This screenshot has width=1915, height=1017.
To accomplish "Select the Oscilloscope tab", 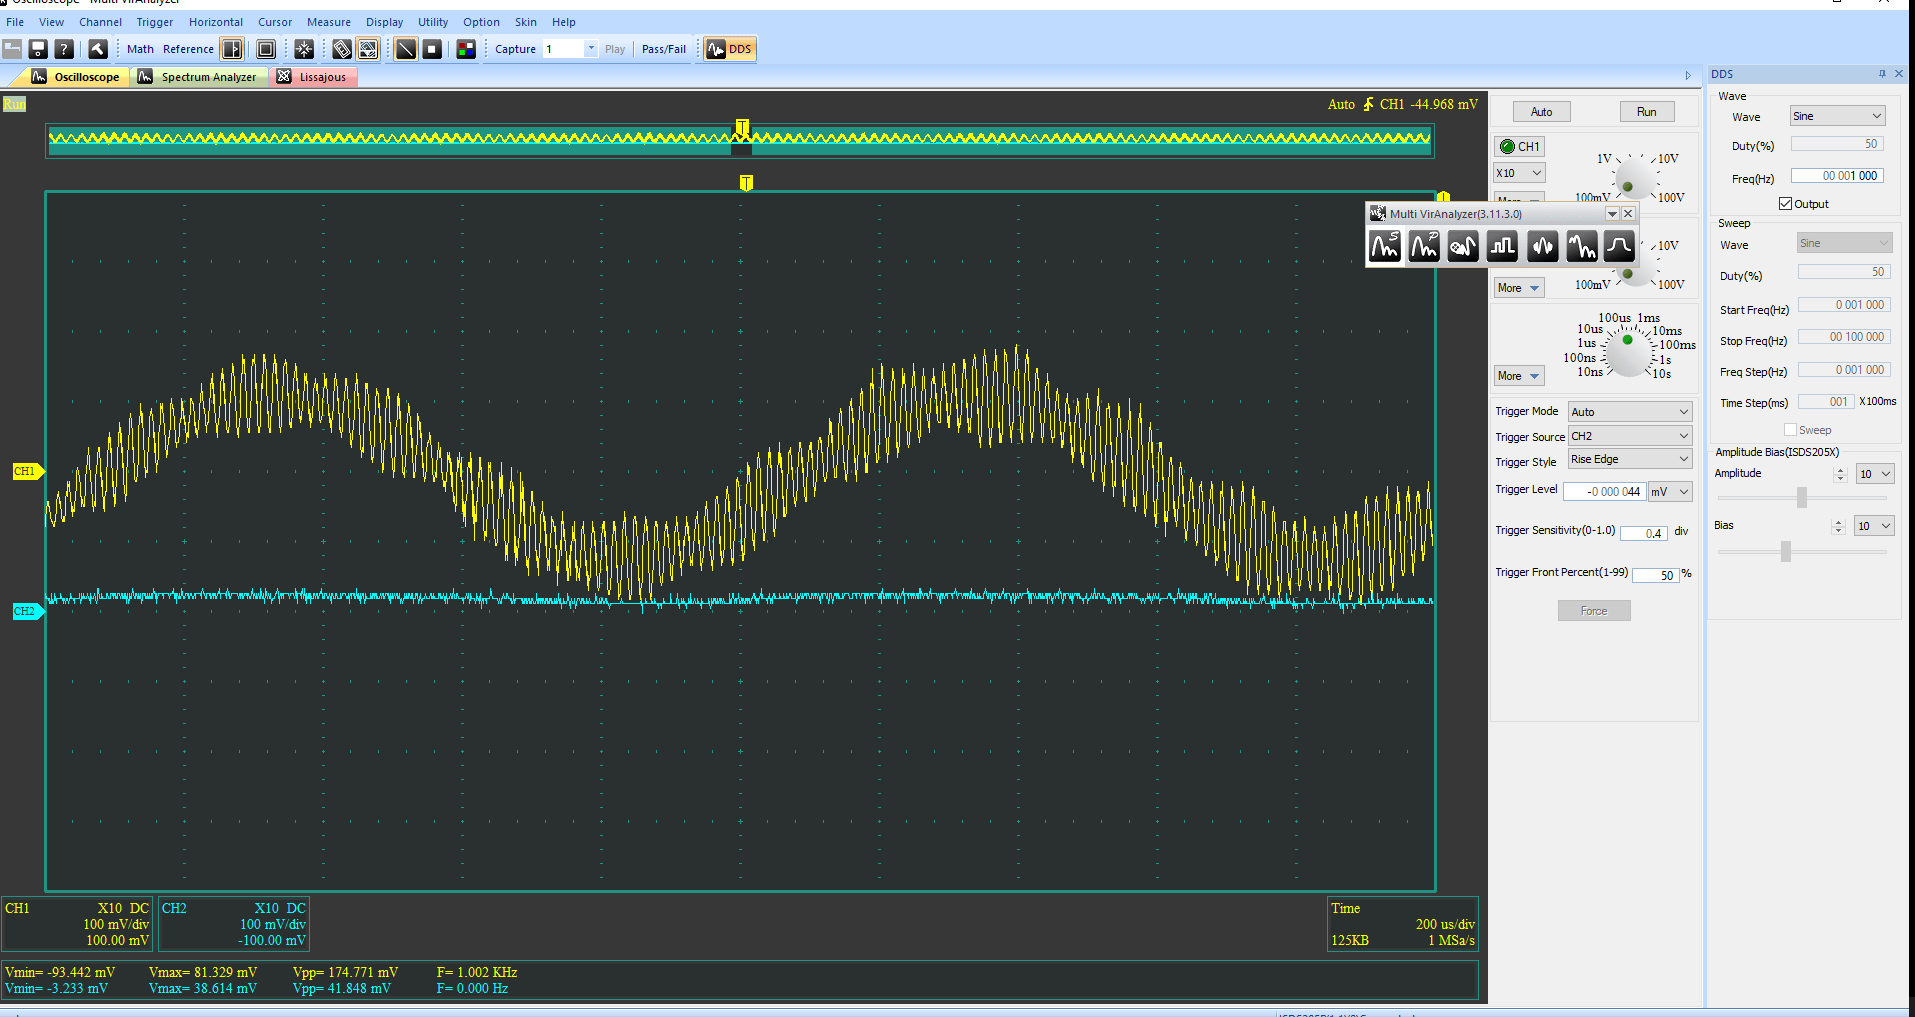I will click(76, 77).
